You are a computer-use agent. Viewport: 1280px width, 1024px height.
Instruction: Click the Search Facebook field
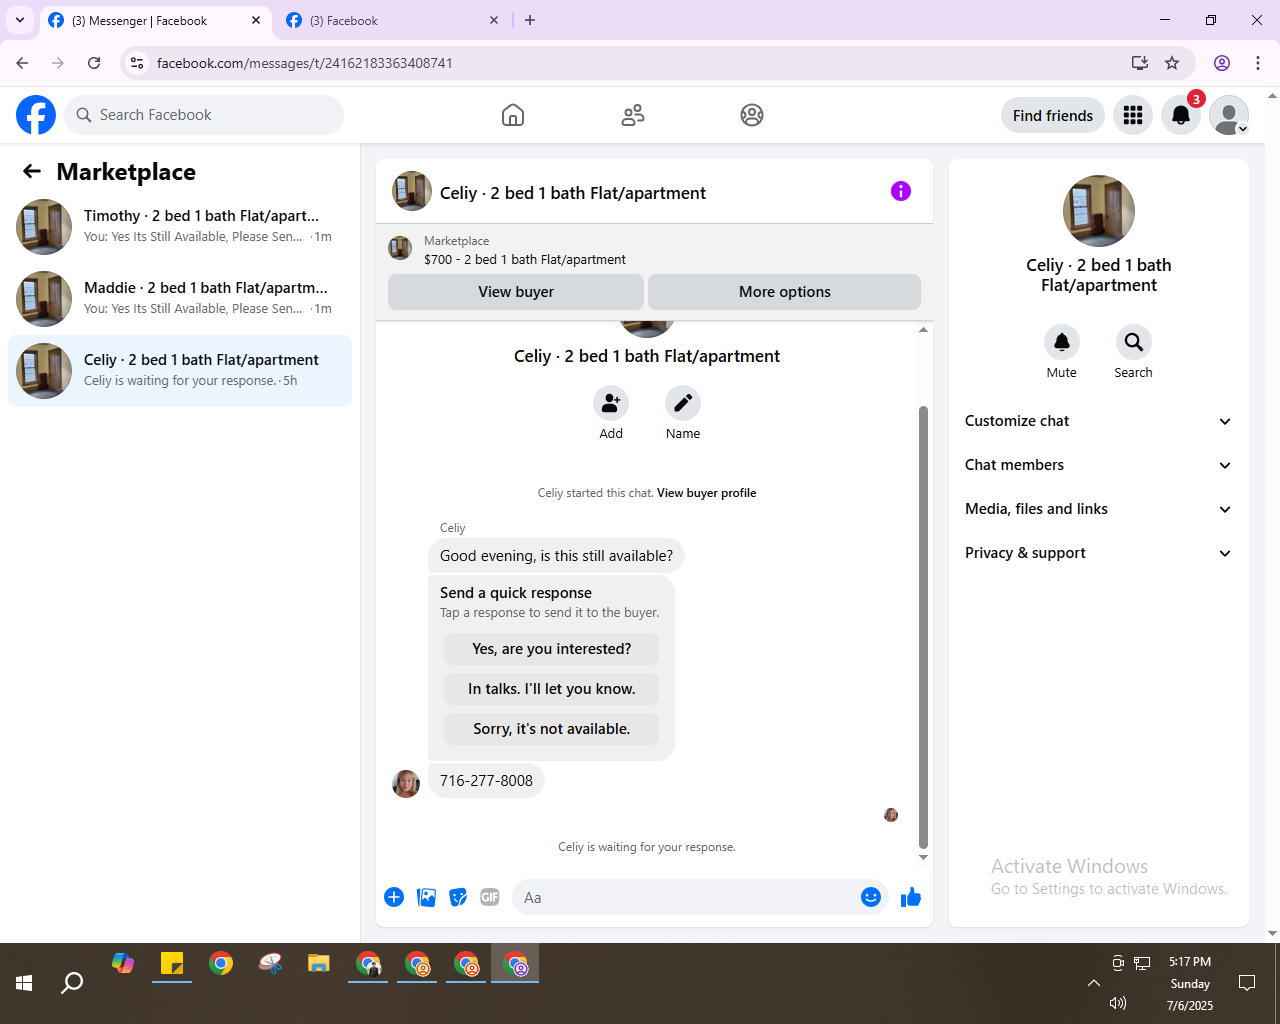(x=204, y=115)
